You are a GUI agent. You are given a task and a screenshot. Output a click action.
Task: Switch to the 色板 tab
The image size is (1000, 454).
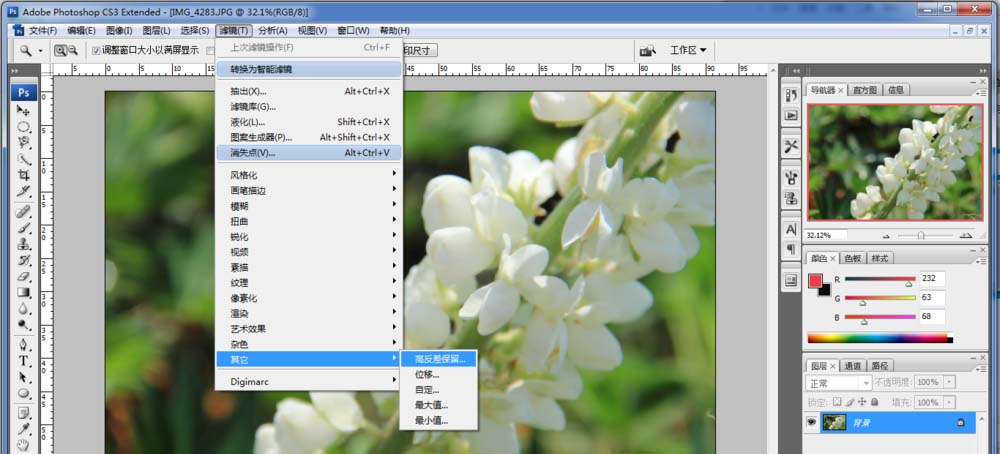click(x=853, y=258)
